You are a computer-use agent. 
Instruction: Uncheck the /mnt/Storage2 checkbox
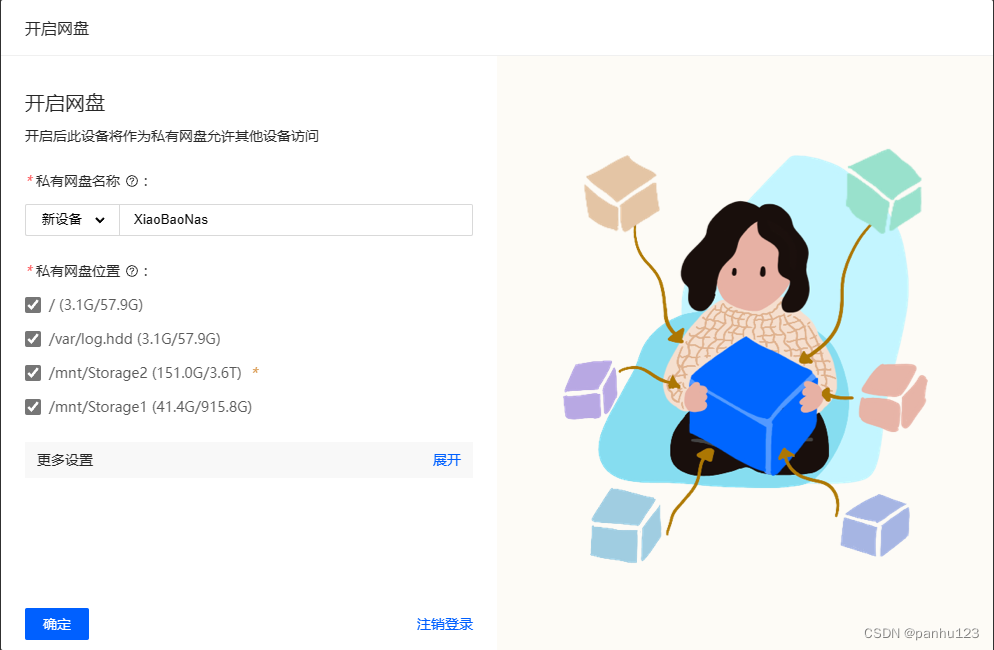click(33, 373)
